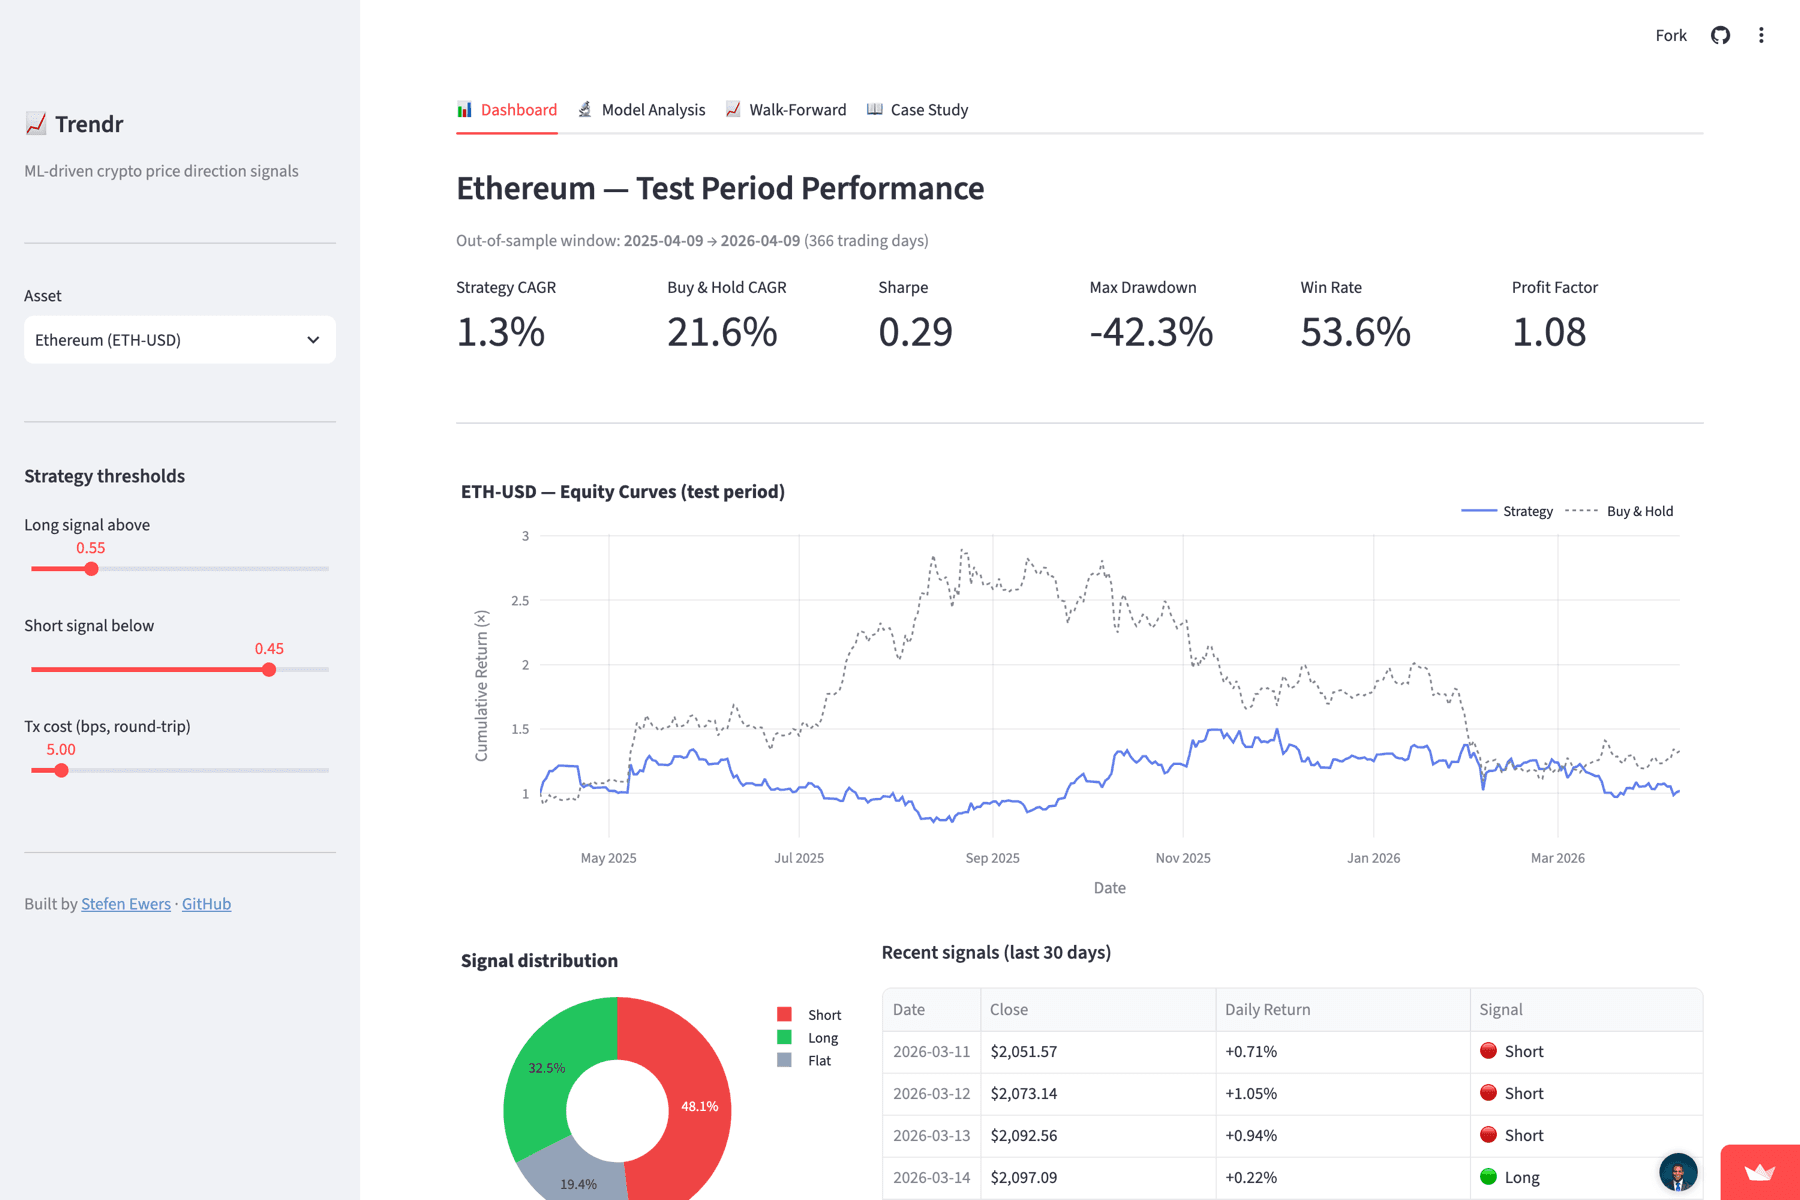The width and height of the screenshot is (1800, 1200).
Task: Click the Long signal above slider handle
Action: [91, 569]
